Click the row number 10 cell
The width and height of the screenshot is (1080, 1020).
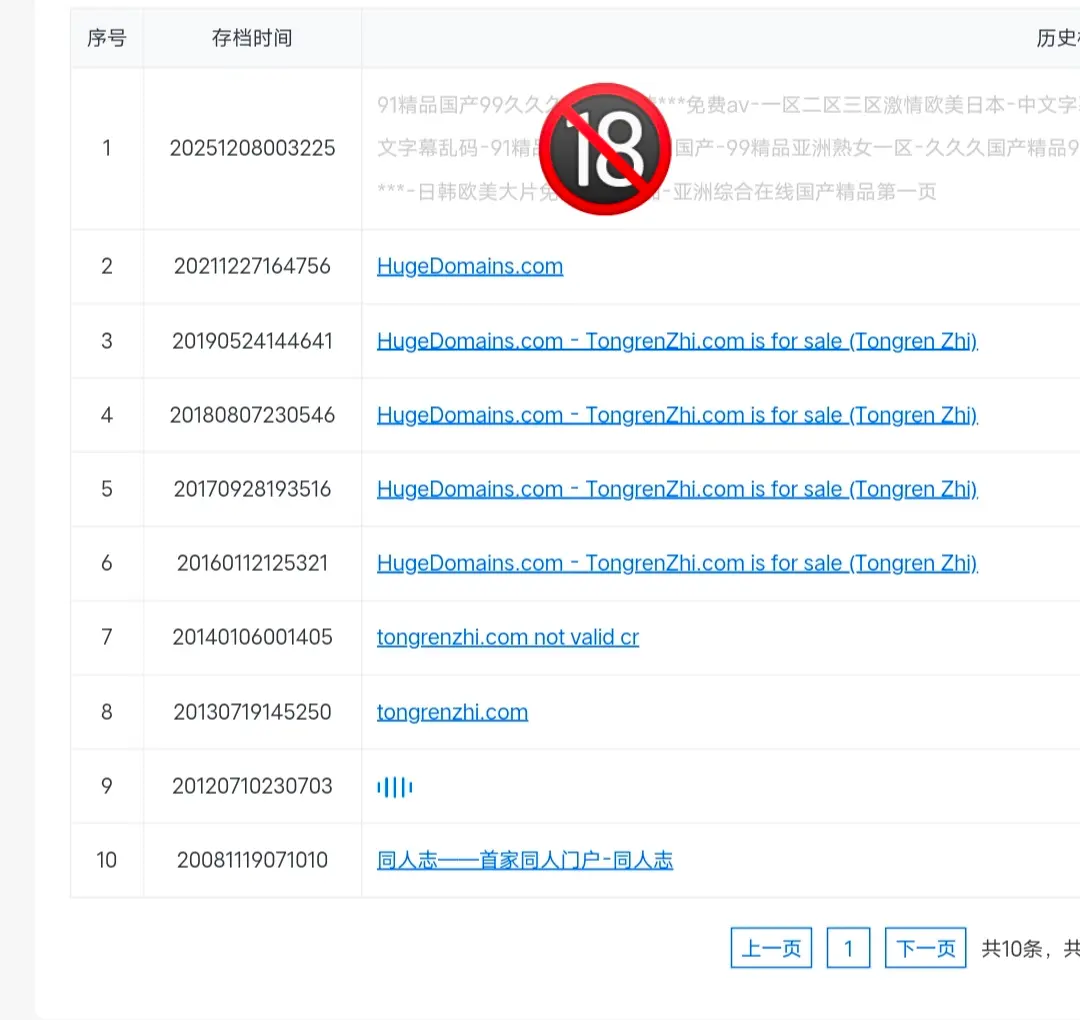[107, 860]
